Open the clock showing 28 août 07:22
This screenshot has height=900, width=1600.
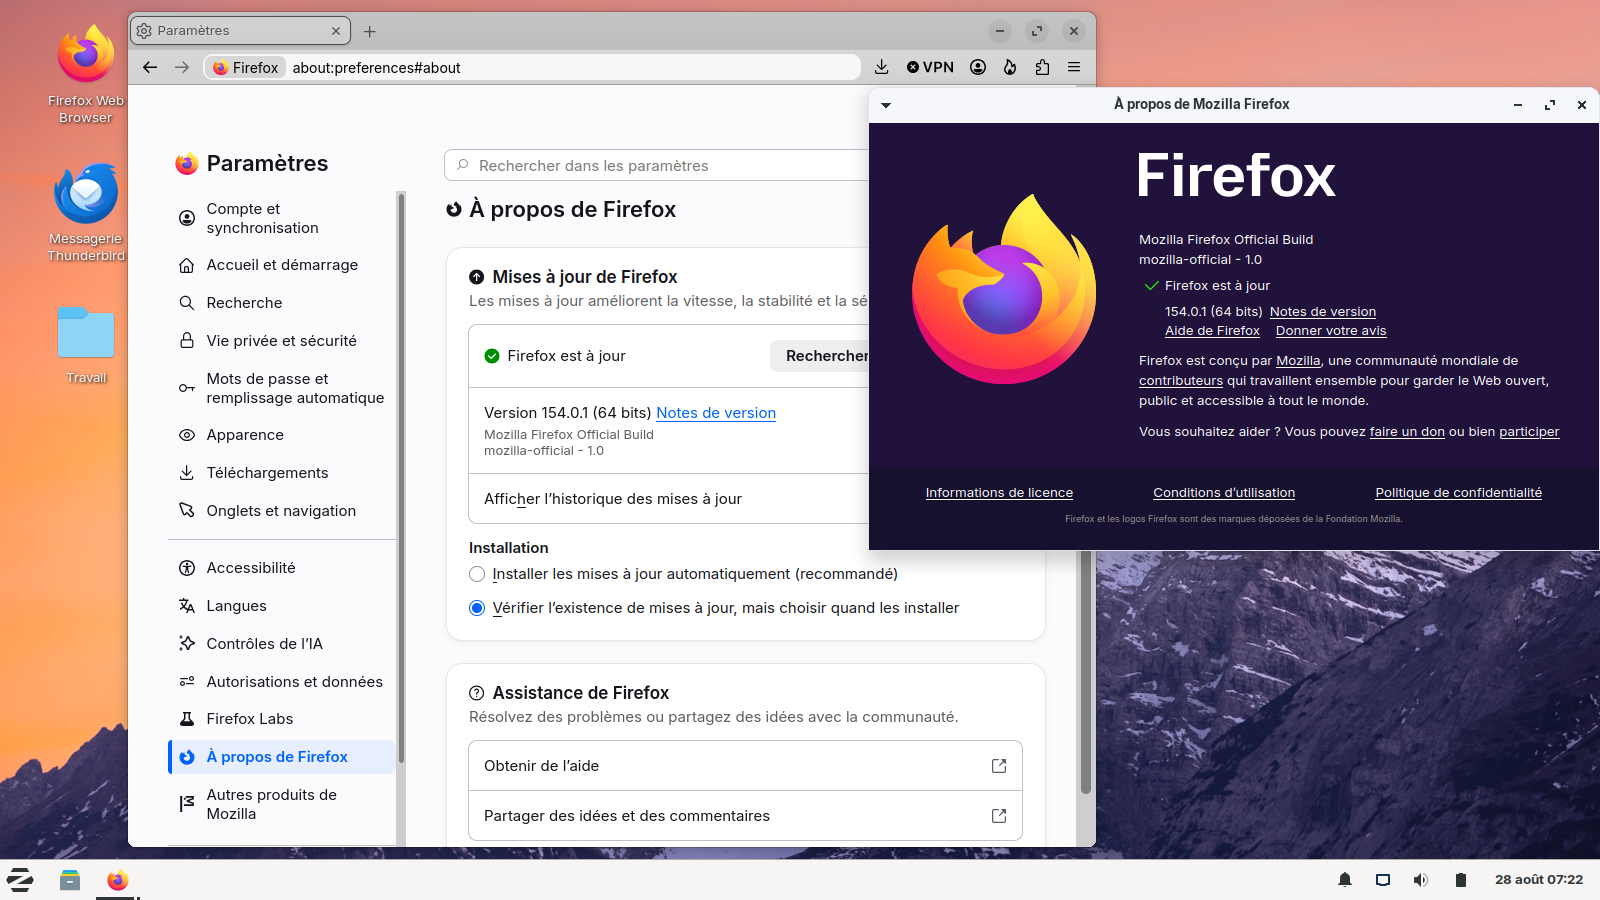tap(1539, 880)
